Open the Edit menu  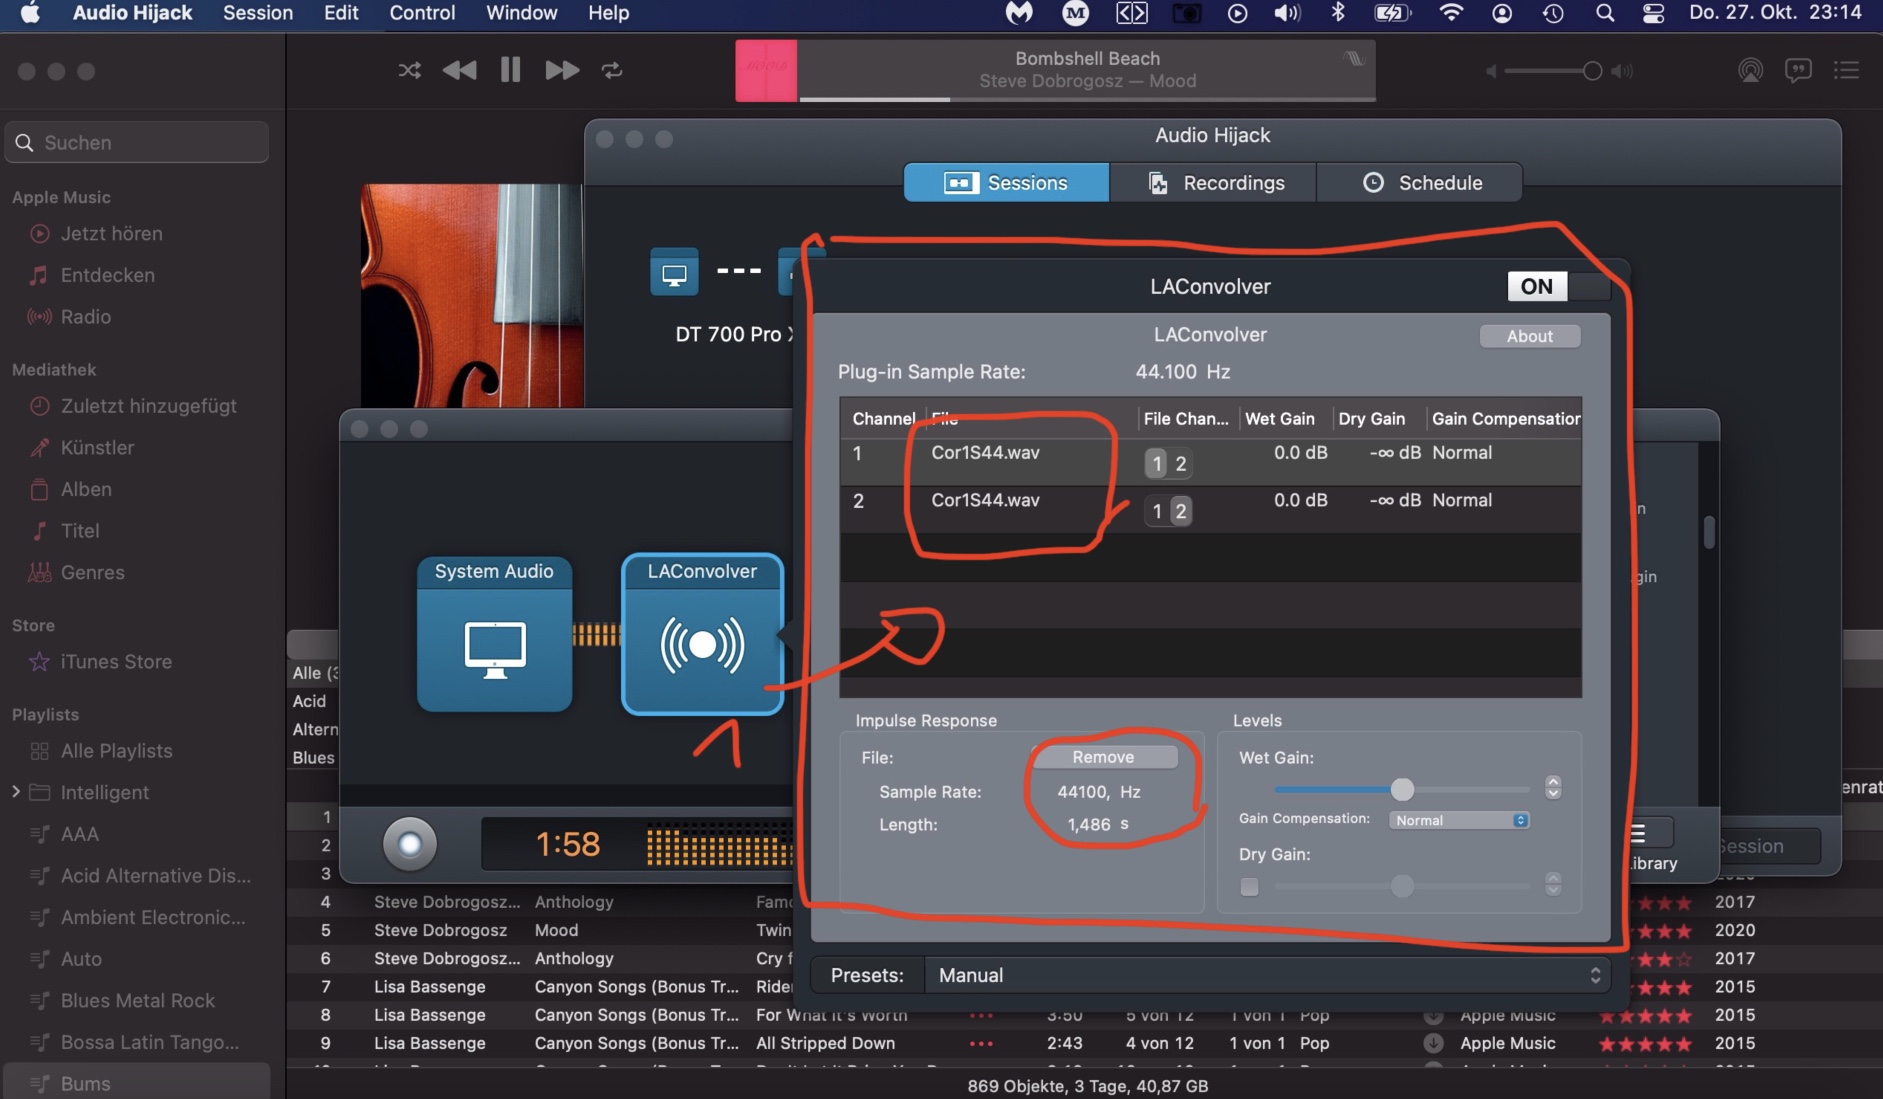click(341, 13)
